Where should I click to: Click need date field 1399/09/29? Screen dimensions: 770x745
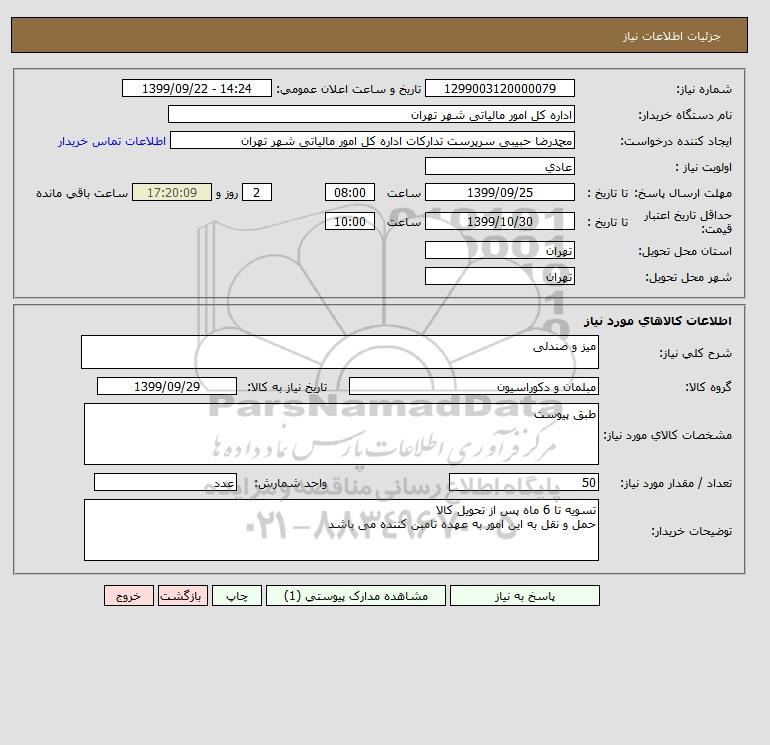pos(167,386)
